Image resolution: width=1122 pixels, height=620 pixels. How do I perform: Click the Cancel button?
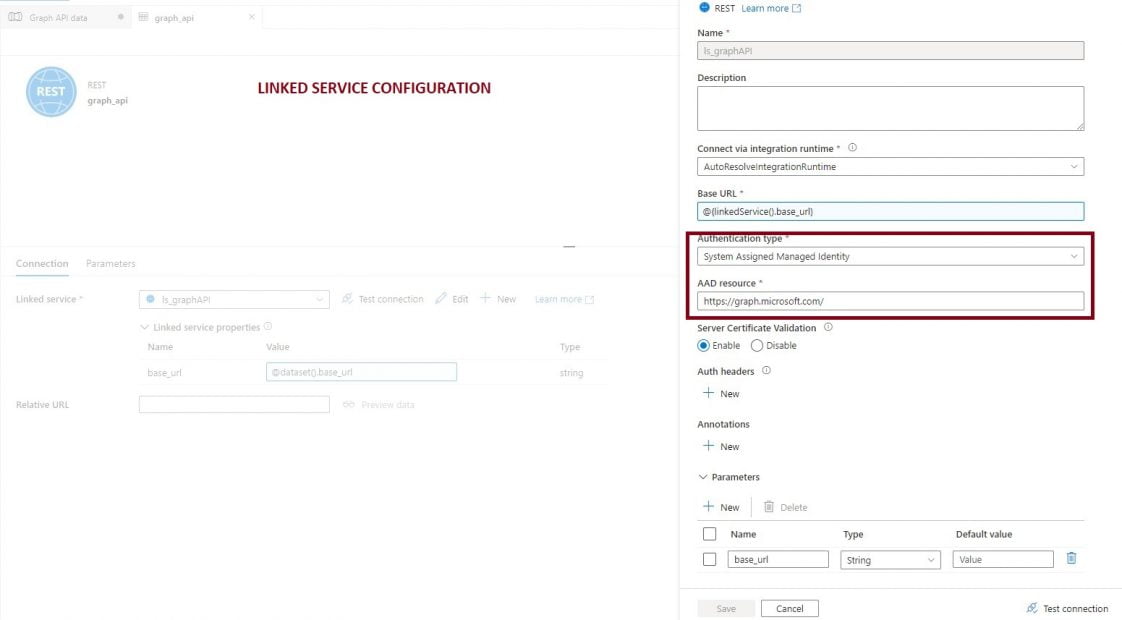tap(789, 608)
